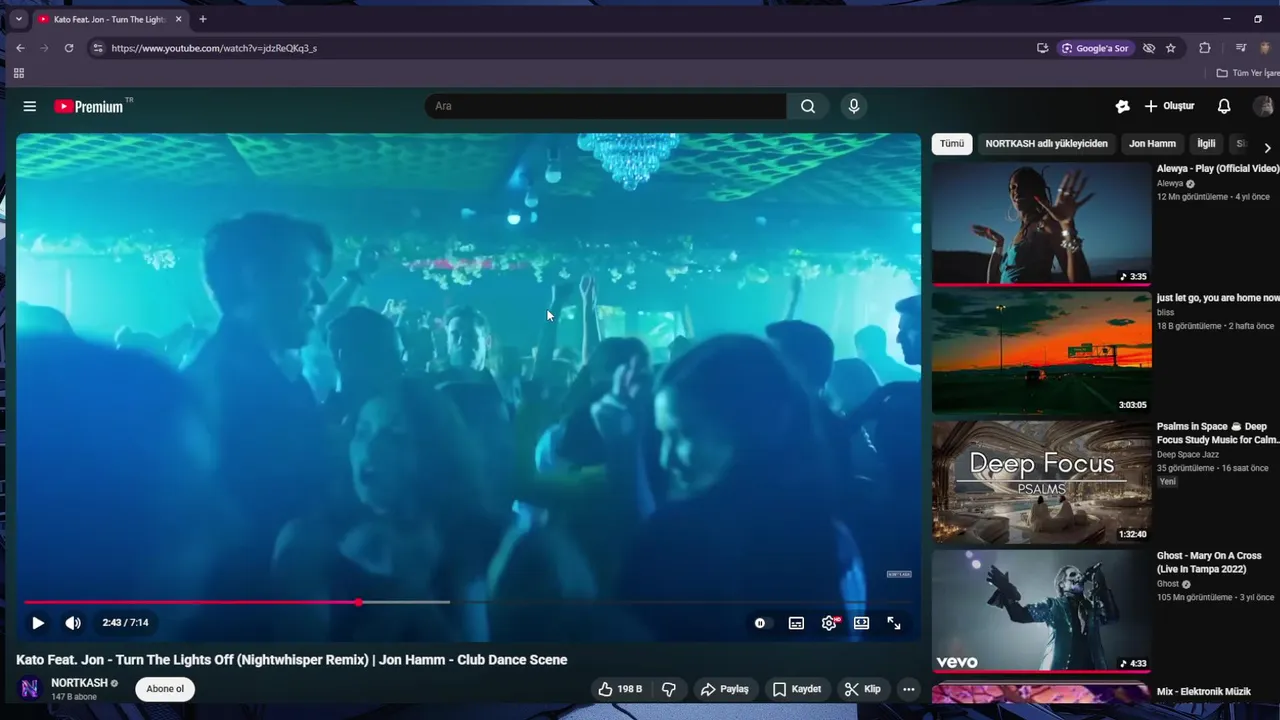The image size is (1280, 720).
Task: Reload the browser page
Action: (x=69, y=48)
